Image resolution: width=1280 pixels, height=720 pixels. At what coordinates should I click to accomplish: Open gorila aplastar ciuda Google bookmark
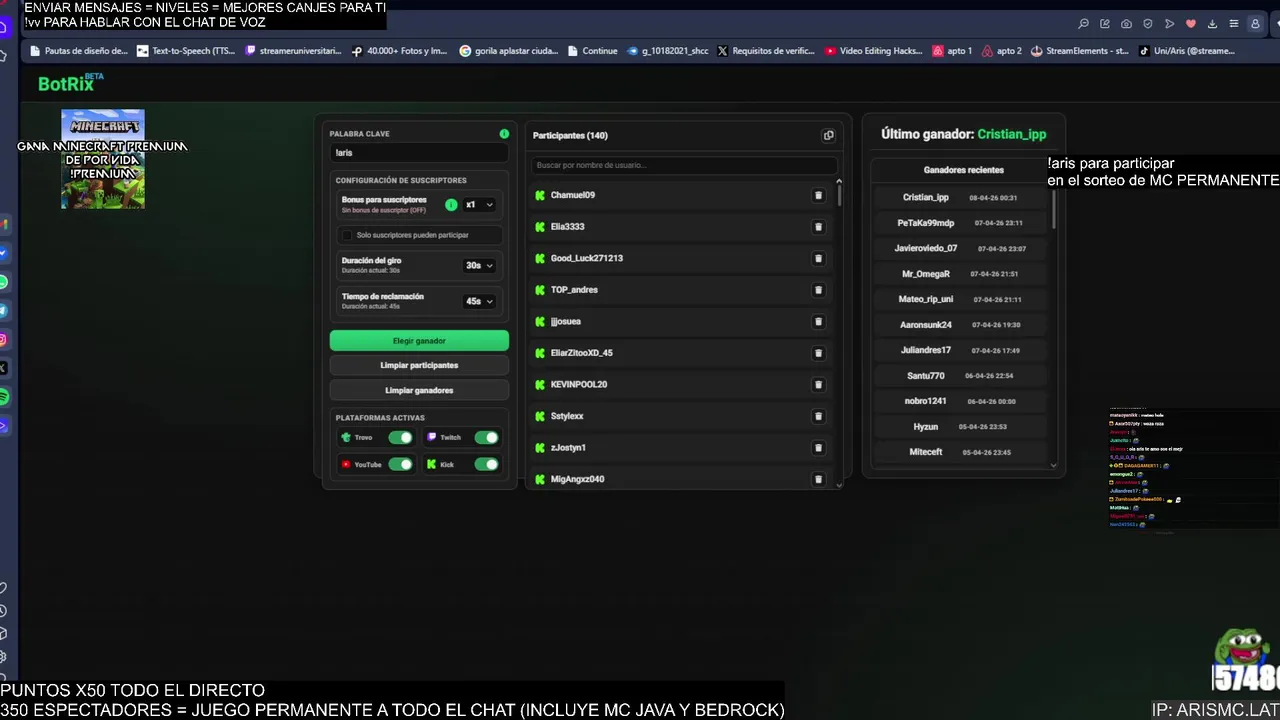click(x=509, y=51)
